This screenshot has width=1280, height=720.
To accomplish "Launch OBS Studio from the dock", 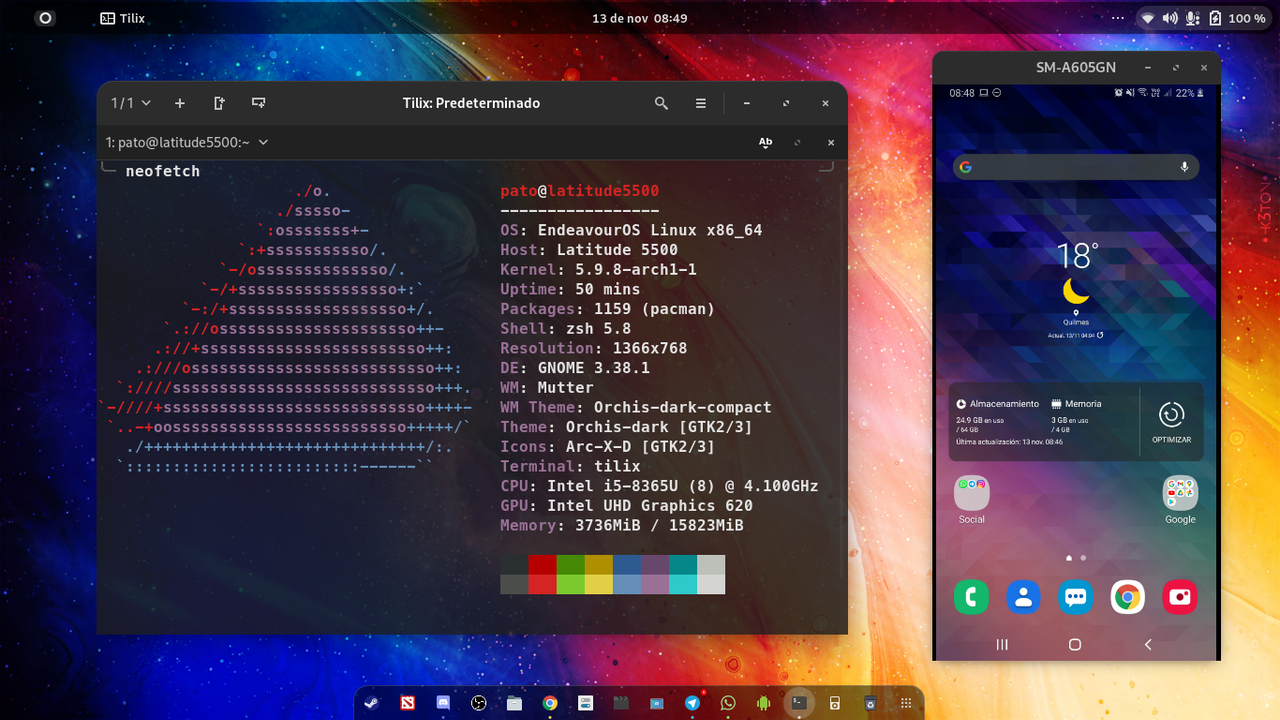I will pyautogui.click(x=479, y=703).
